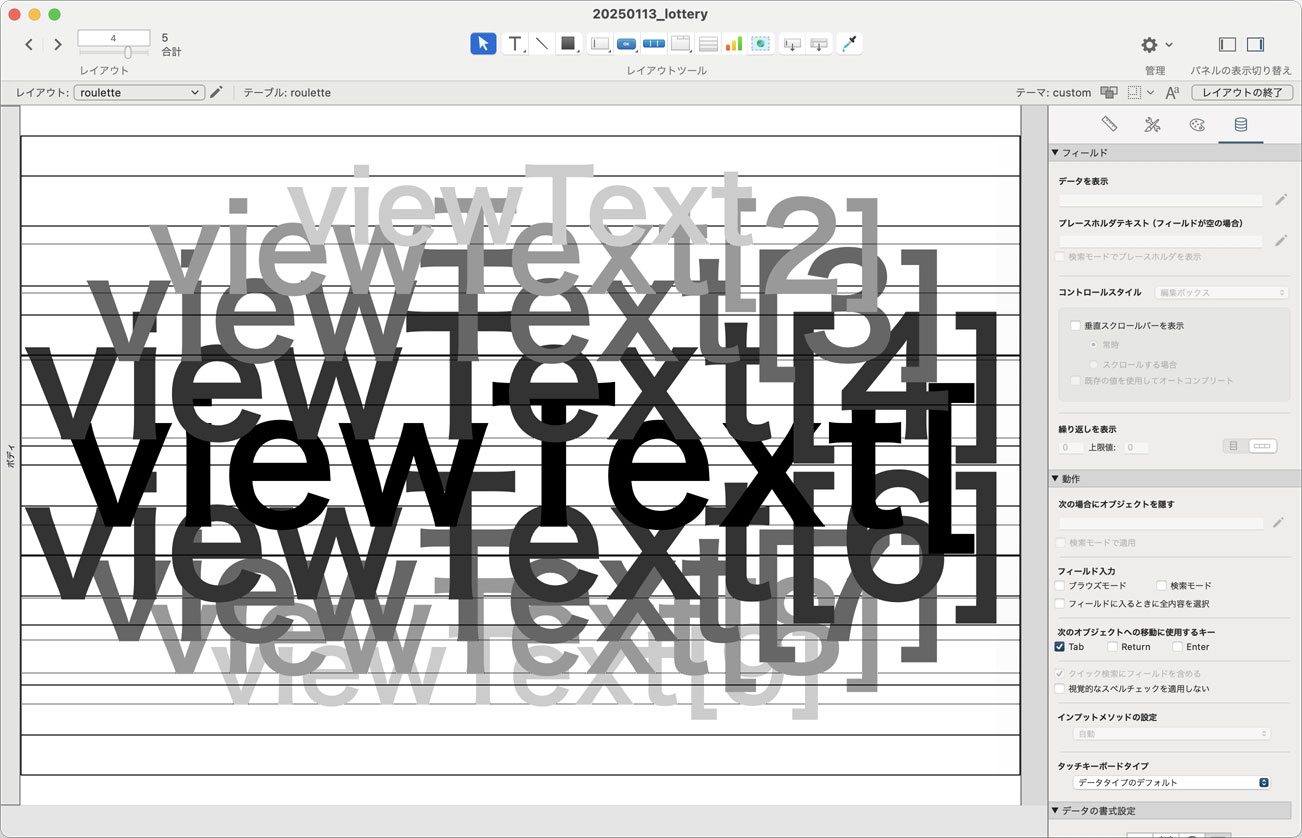Image resolution: width=1302 pixels, height=838 pixels.
Task: Select the Button Bar tool
Action: [x=654, y=43]
